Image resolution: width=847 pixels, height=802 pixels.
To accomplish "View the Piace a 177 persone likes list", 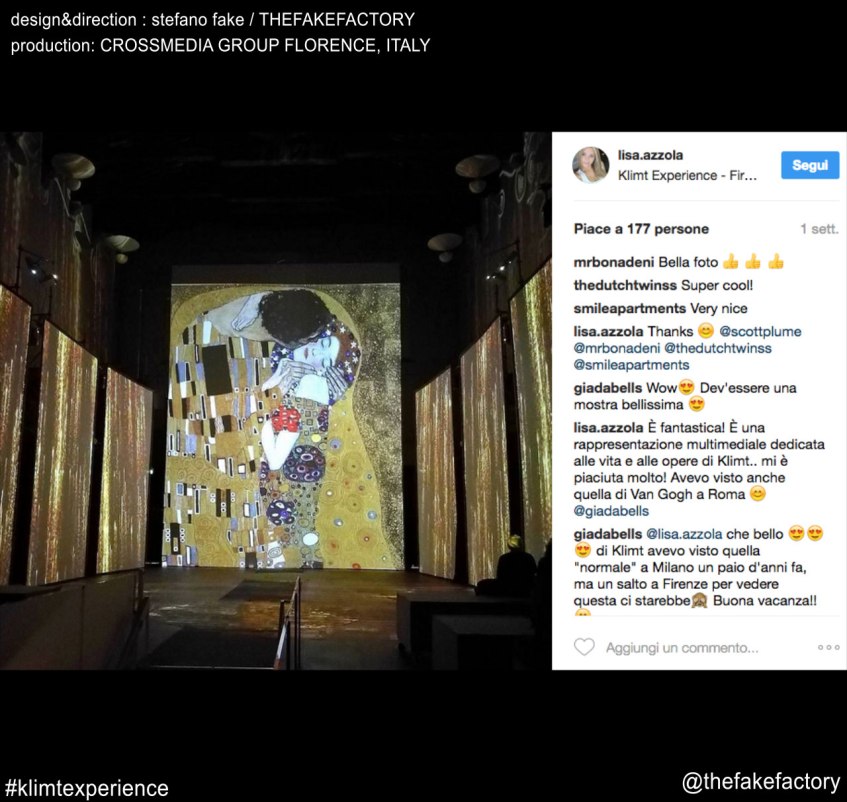I will tap(641, 229).
